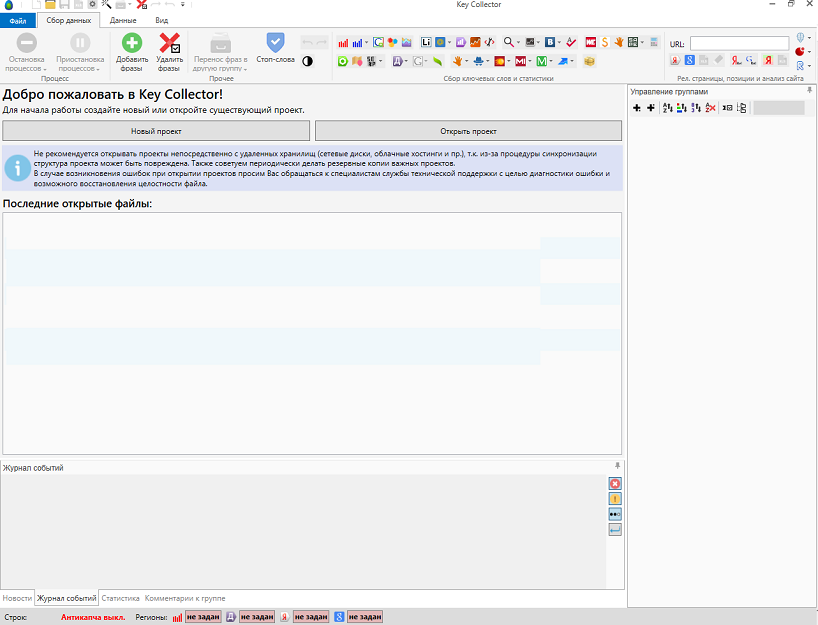
Task: Open the Комментарии к группе tab
Action: [x=185, y=598]
